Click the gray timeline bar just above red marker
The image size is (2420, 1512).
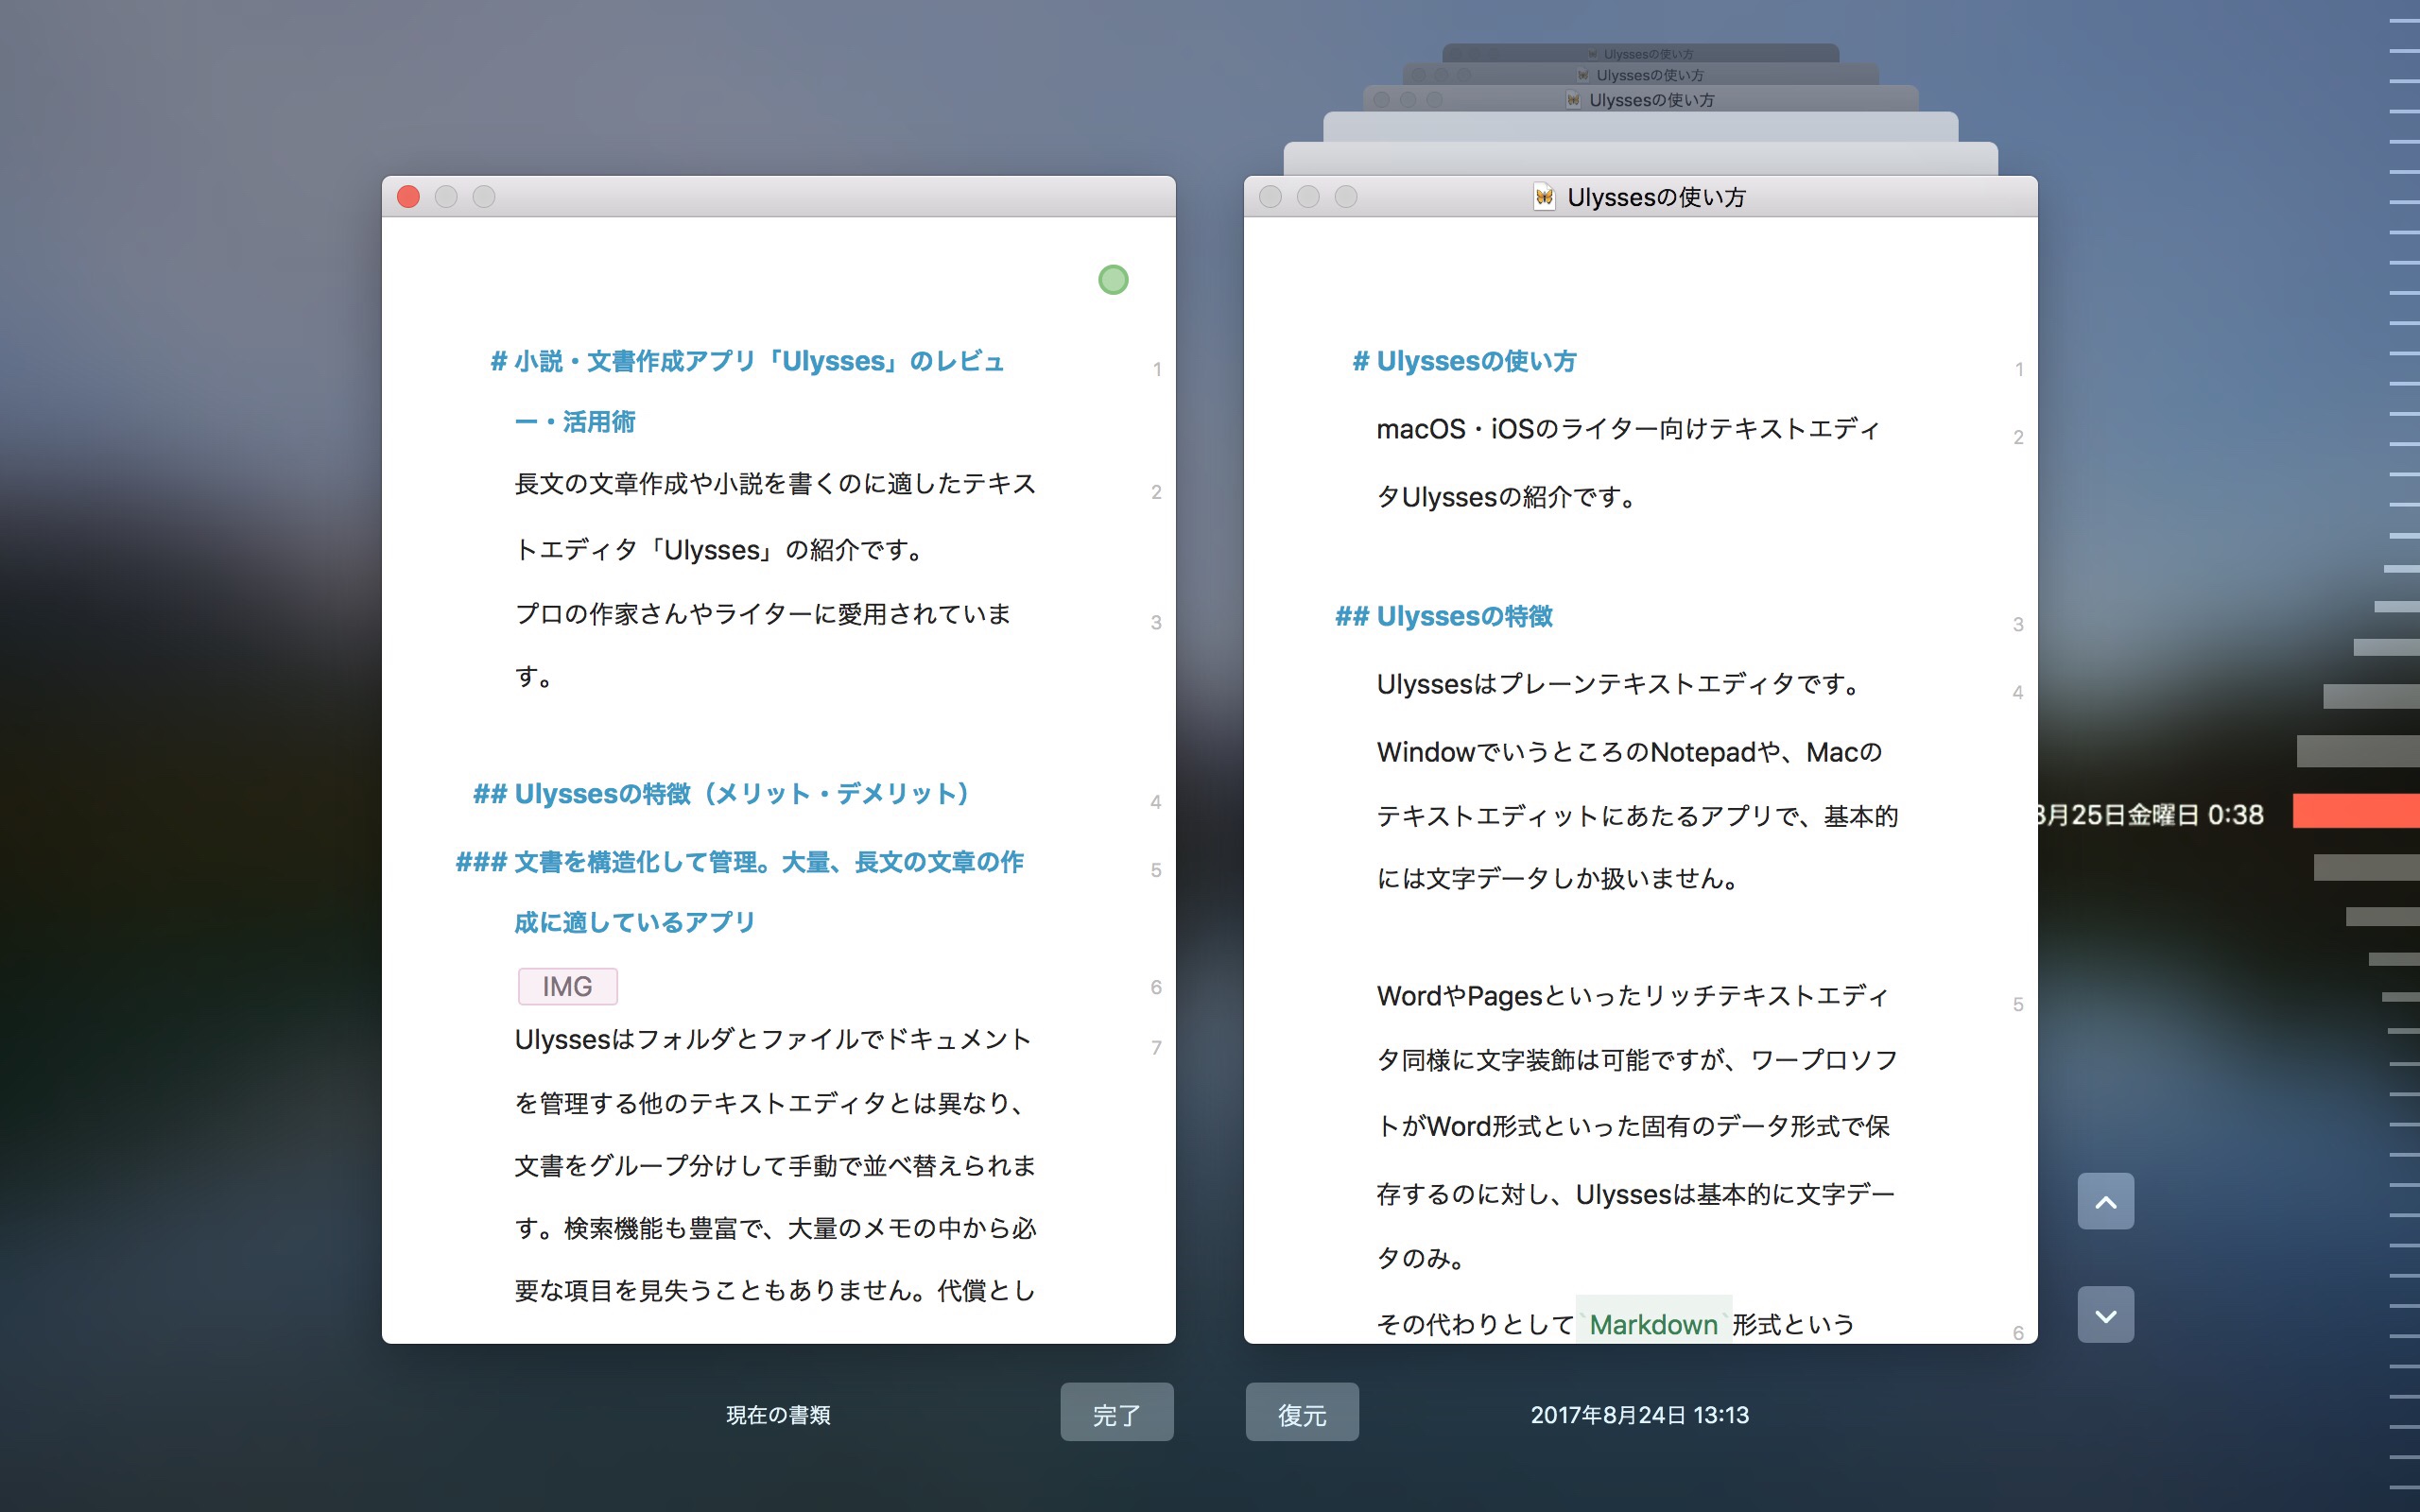point(2358,751)
